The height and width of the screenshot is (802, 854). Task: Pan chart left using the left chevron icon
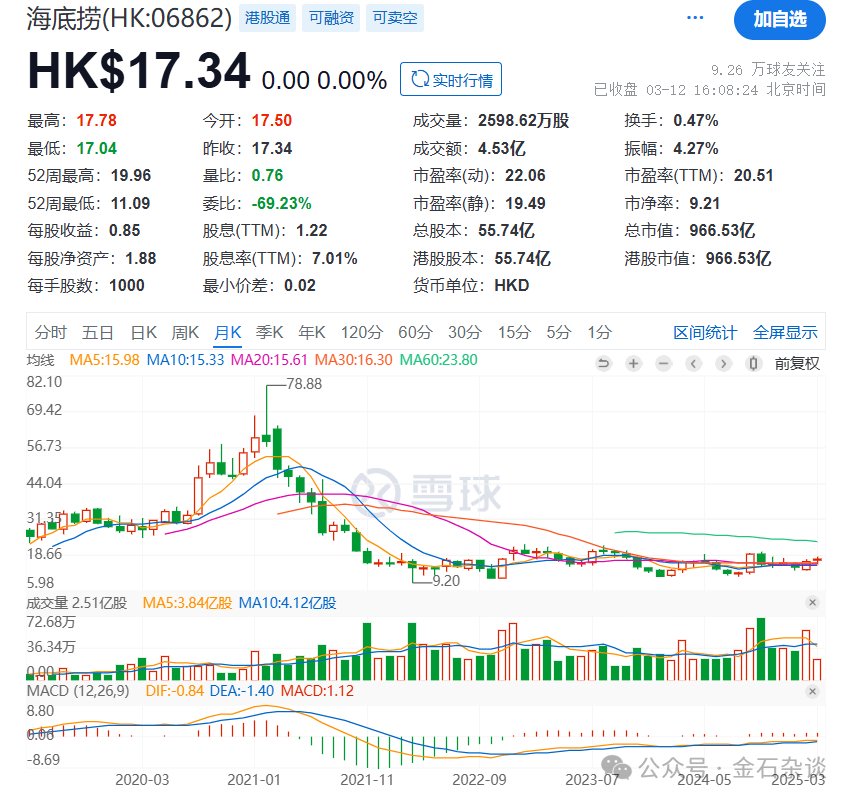click(x=693, y=363)
